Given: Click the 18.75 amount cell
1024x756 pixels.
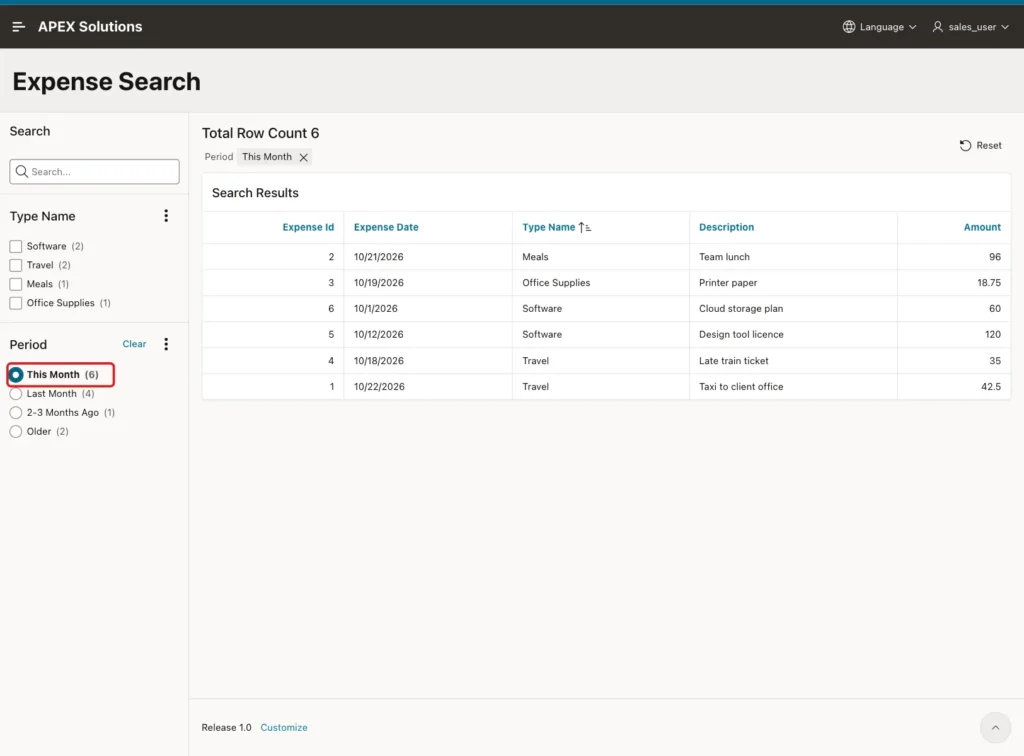Looking at the screenshot, I should click(x=953, y=283).
